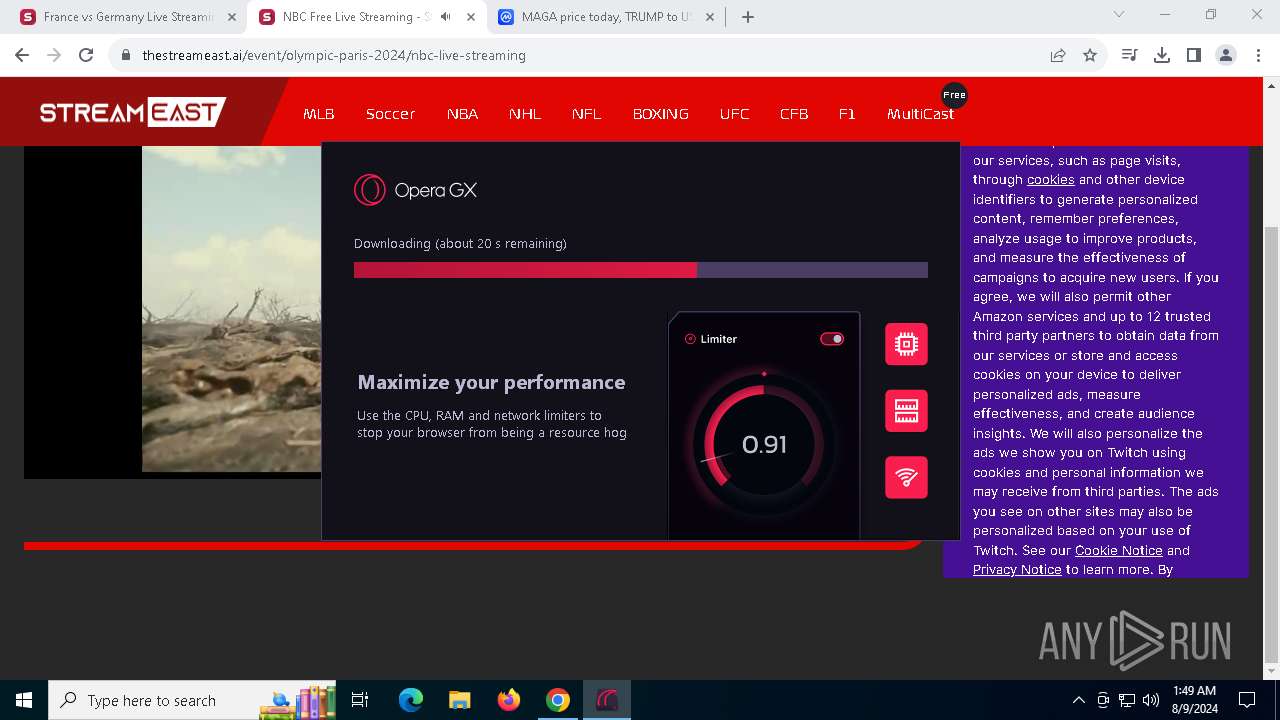
Task: Open the MLB menu item
Action: pos(319,114)
